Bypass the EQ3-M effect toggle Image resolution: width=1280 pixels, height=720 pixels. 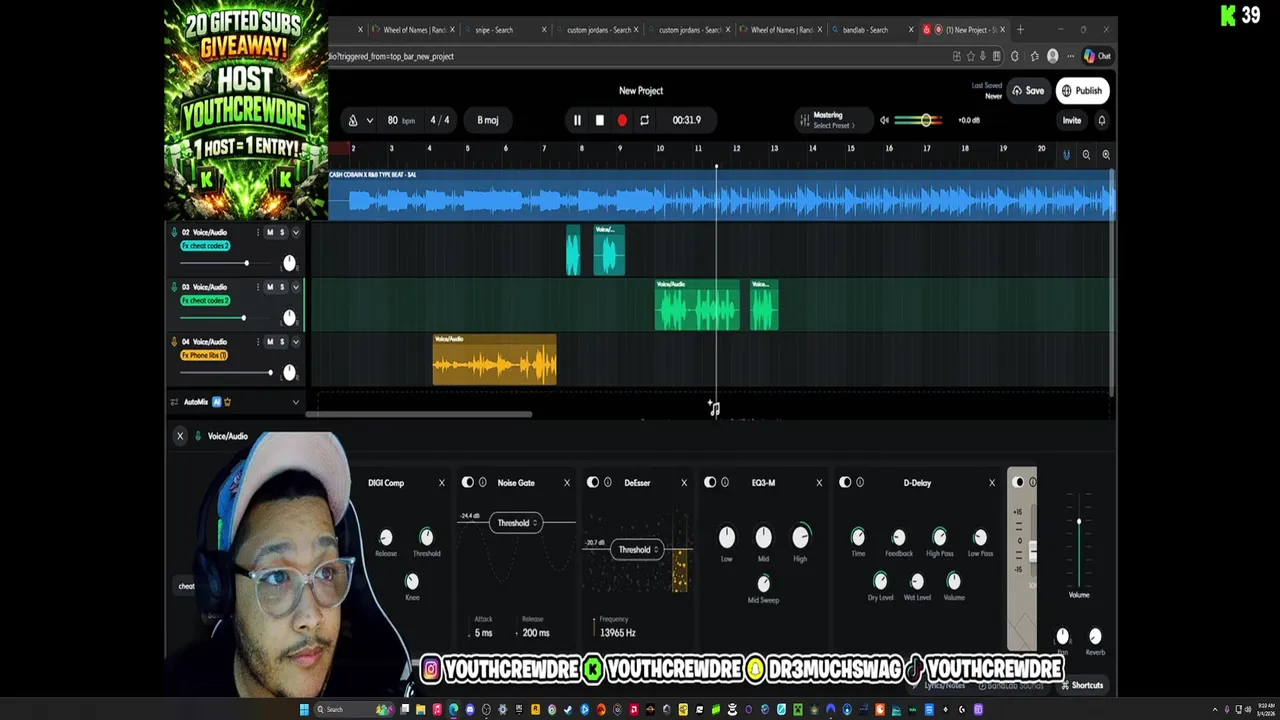(711, 483)
